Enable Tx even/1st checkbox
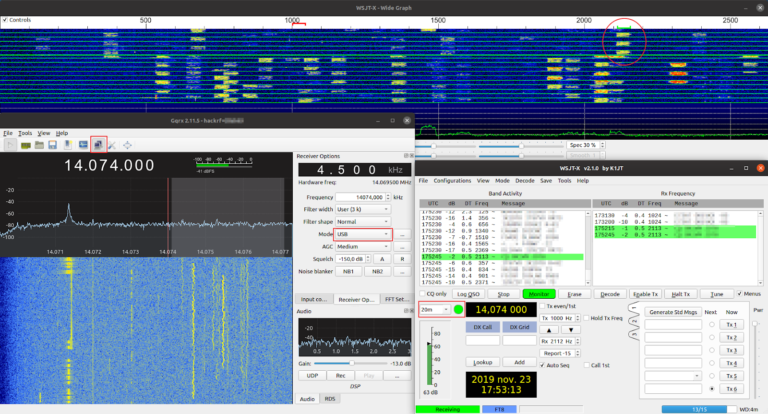The image size is (768, 414). (542, 306)
